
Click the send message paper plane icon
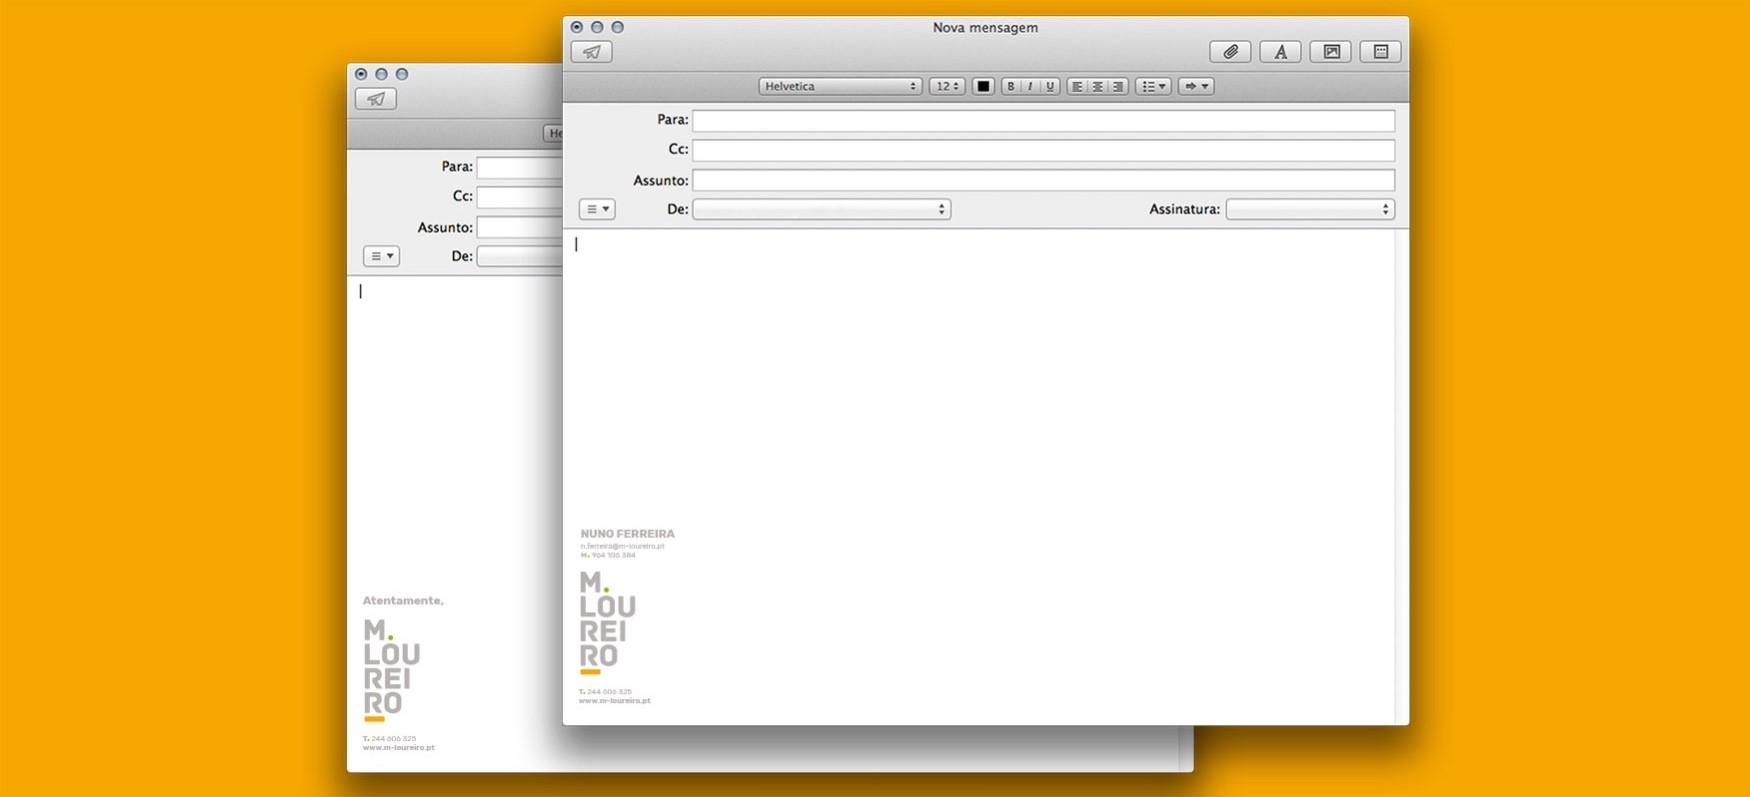591,52
